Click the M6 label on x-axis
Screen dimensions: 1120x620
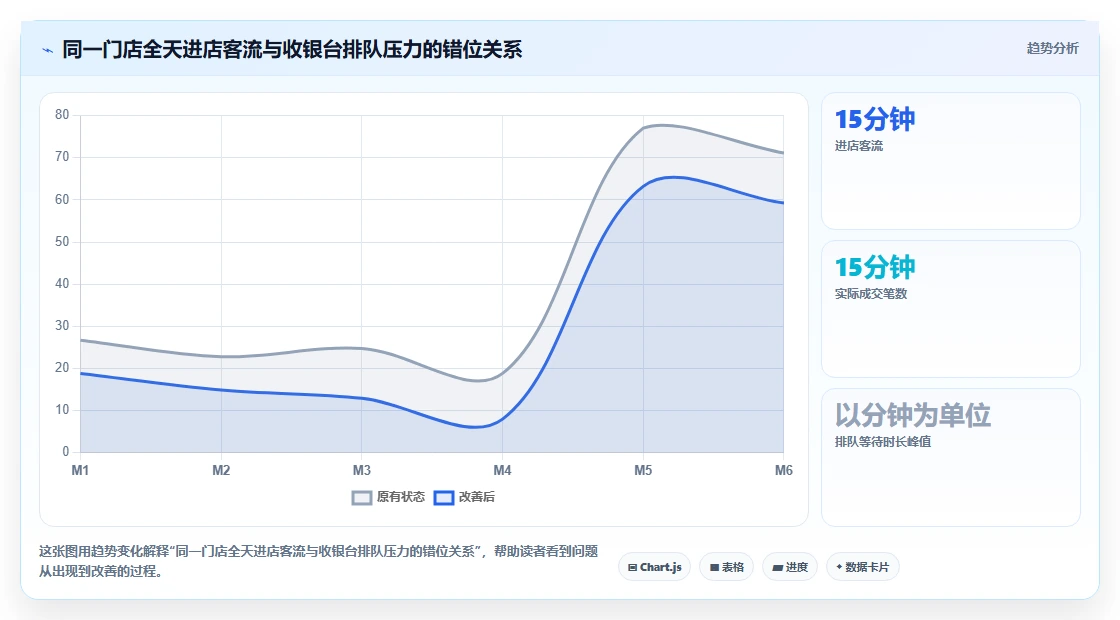[784, 470]
